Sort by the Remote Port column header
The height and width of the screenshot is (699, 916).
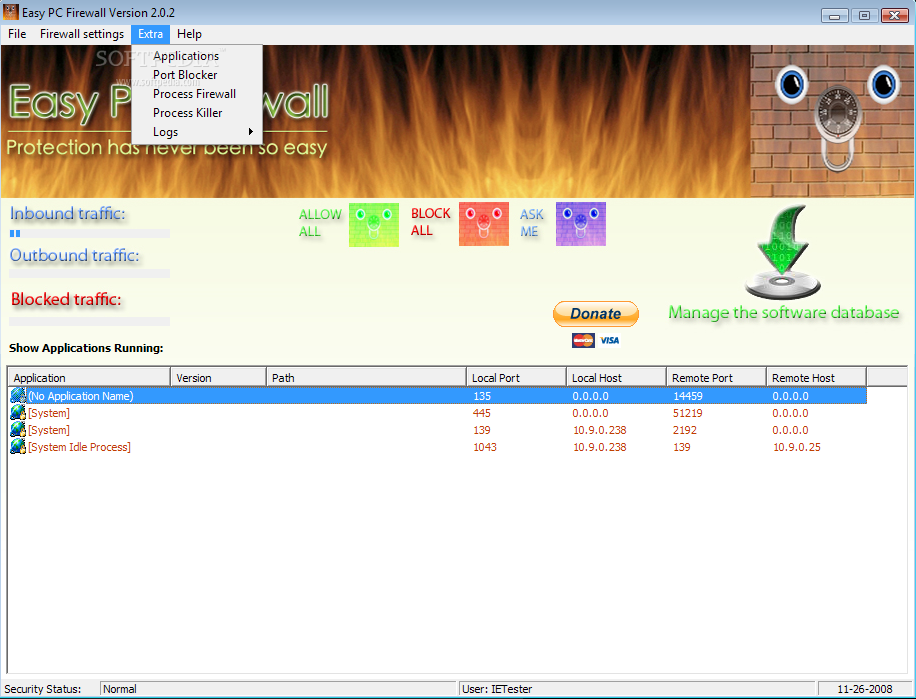click(x=716, y=377)
